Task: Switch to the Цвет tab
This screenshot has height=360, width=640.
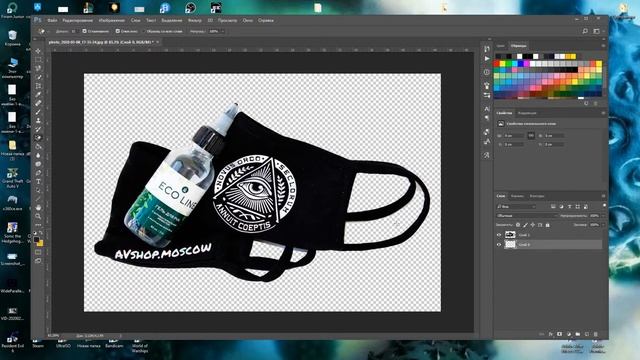Action: click(x=501, y=46)
